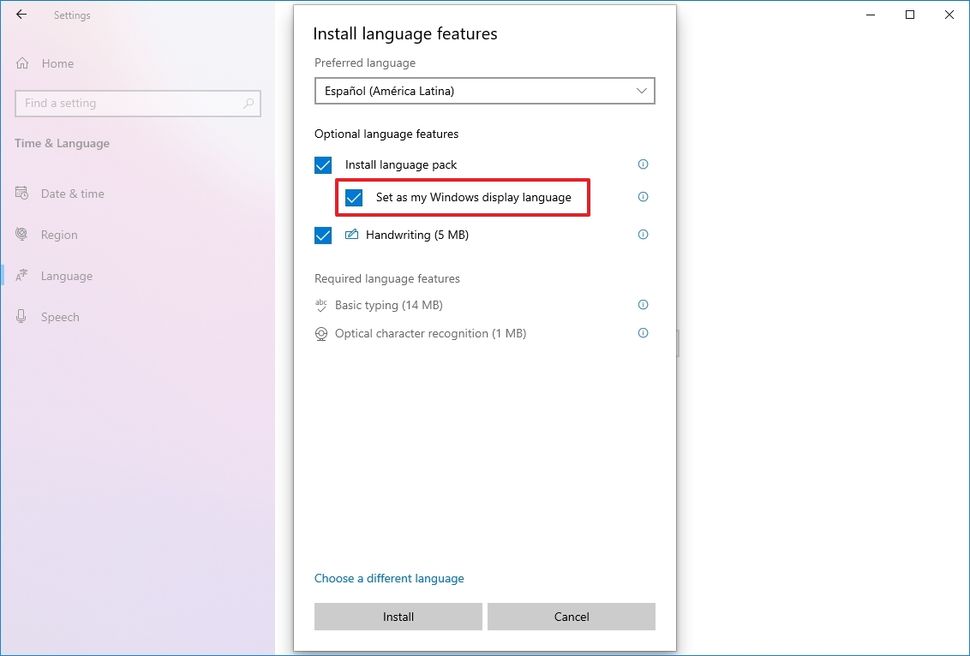Cancel installing language features

click(571, 616)
